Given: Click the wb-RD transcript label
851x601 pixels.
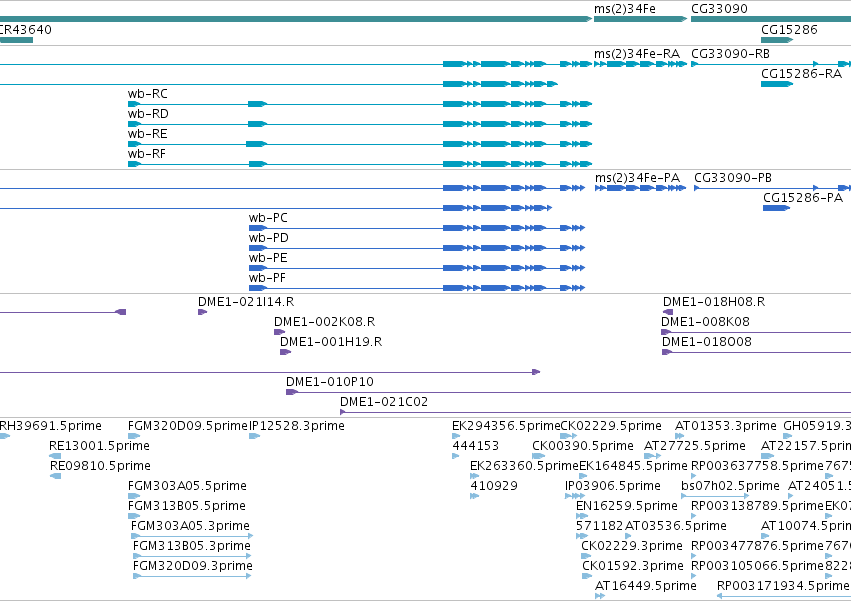Looking at the screenshot, I should click(148, 113).
